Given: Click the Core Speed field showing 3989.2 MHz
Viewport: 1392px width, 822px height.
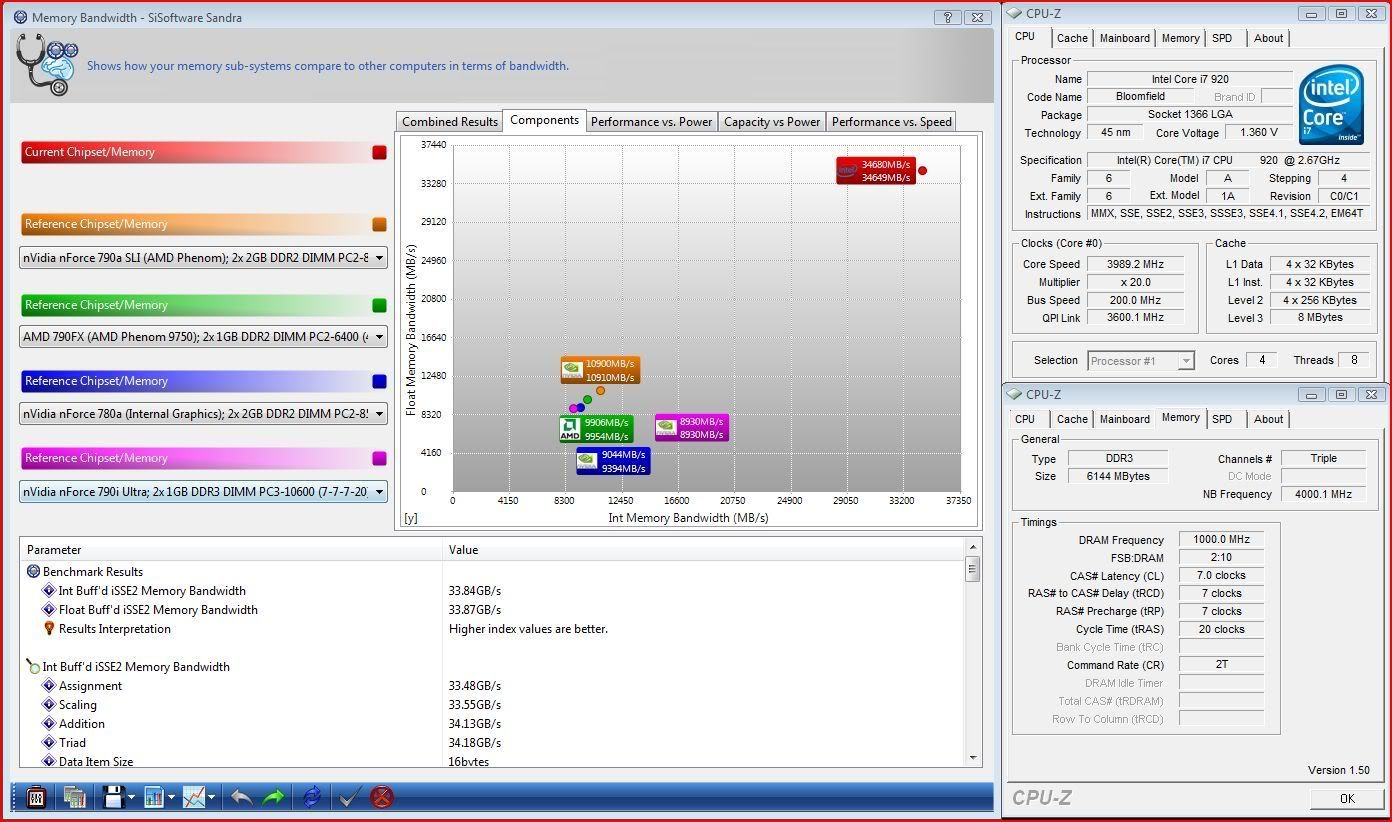Looking at the screenshot, I should pyautogui.click(x=1135, y=264).
